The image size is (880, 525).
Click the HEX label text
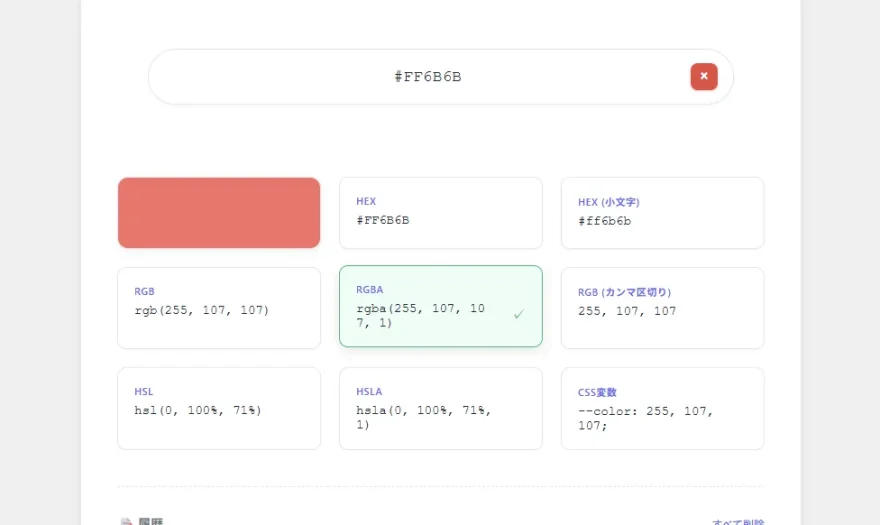tap(366, 201)
